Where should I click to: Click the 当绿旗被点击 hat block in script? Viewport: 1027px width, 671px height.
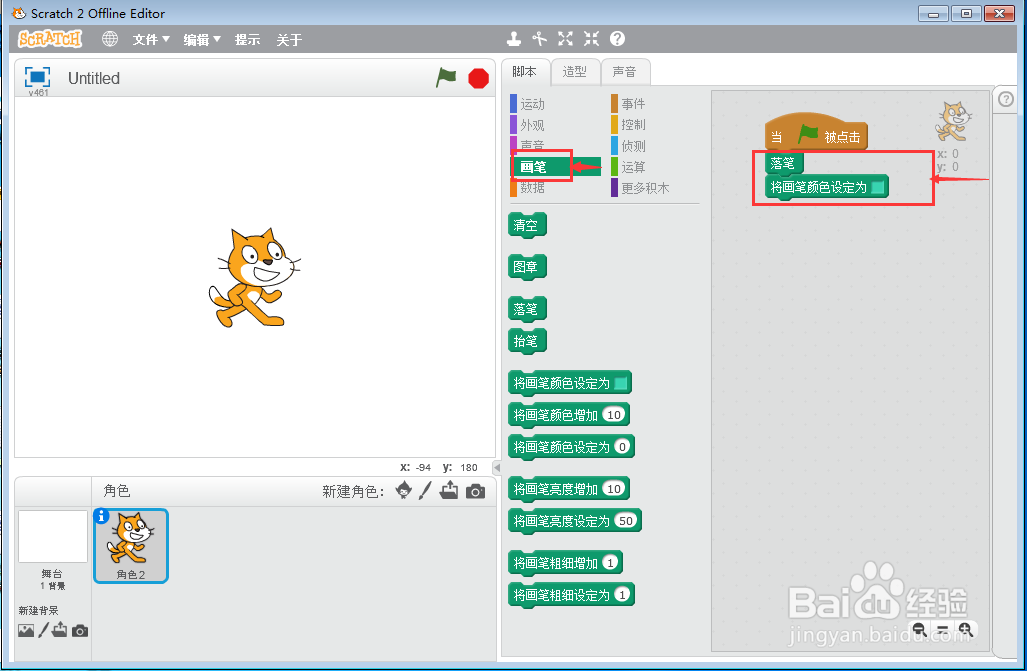(x=816, y=132)
